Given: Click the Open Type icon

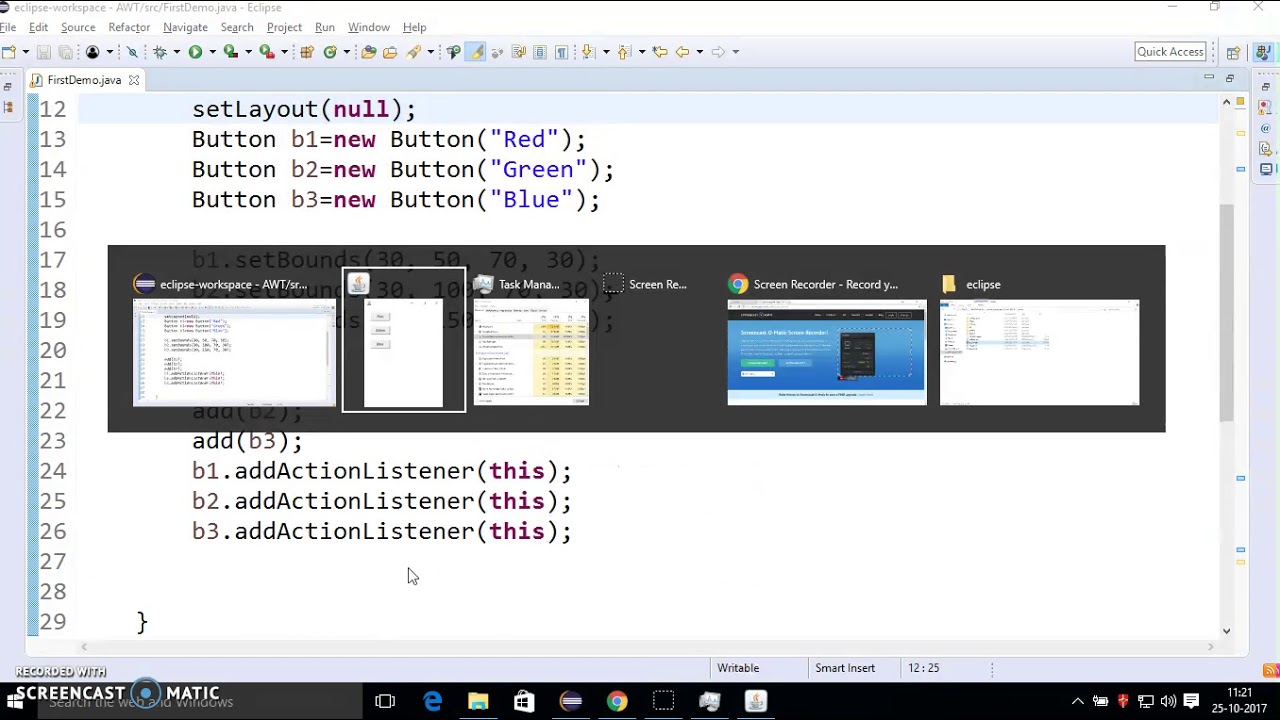Looking at the screenshot, I should (x=368, y=52).
